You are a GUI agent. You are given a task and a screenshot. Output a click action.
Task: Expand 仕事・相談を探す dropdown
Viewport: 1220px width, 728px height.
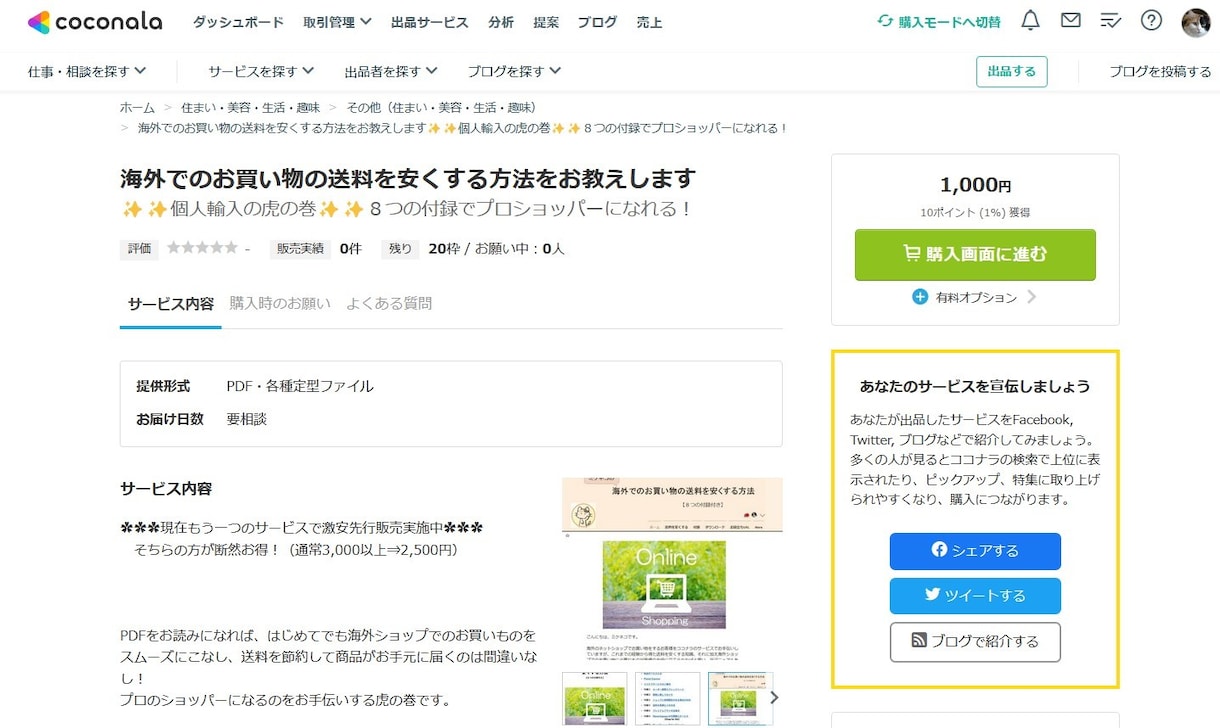pos(87,71)
